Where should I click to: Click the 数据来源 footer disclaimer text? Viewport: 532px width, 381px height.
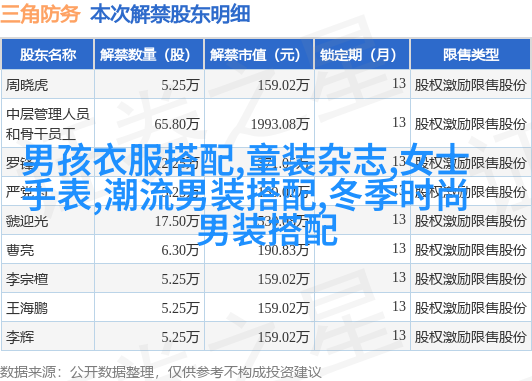point(160,372)
